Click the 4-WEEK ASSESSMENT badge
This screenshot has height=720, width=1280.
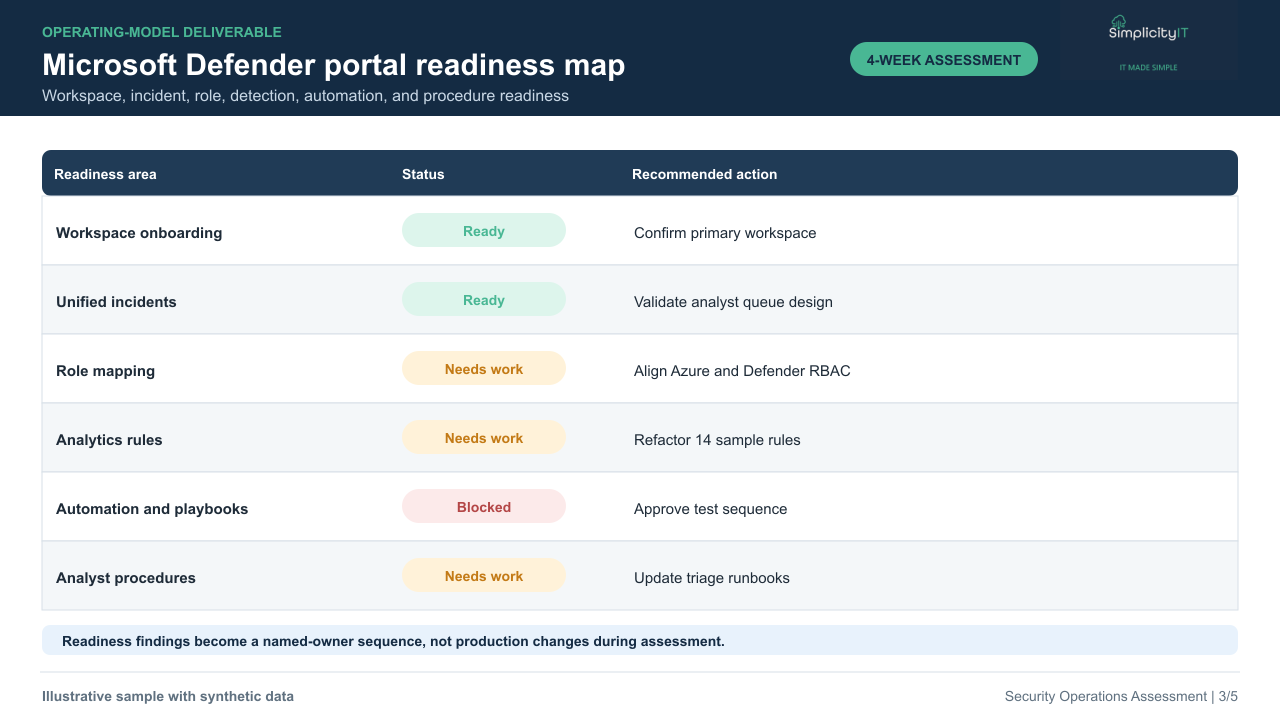(x=944, y=59)
